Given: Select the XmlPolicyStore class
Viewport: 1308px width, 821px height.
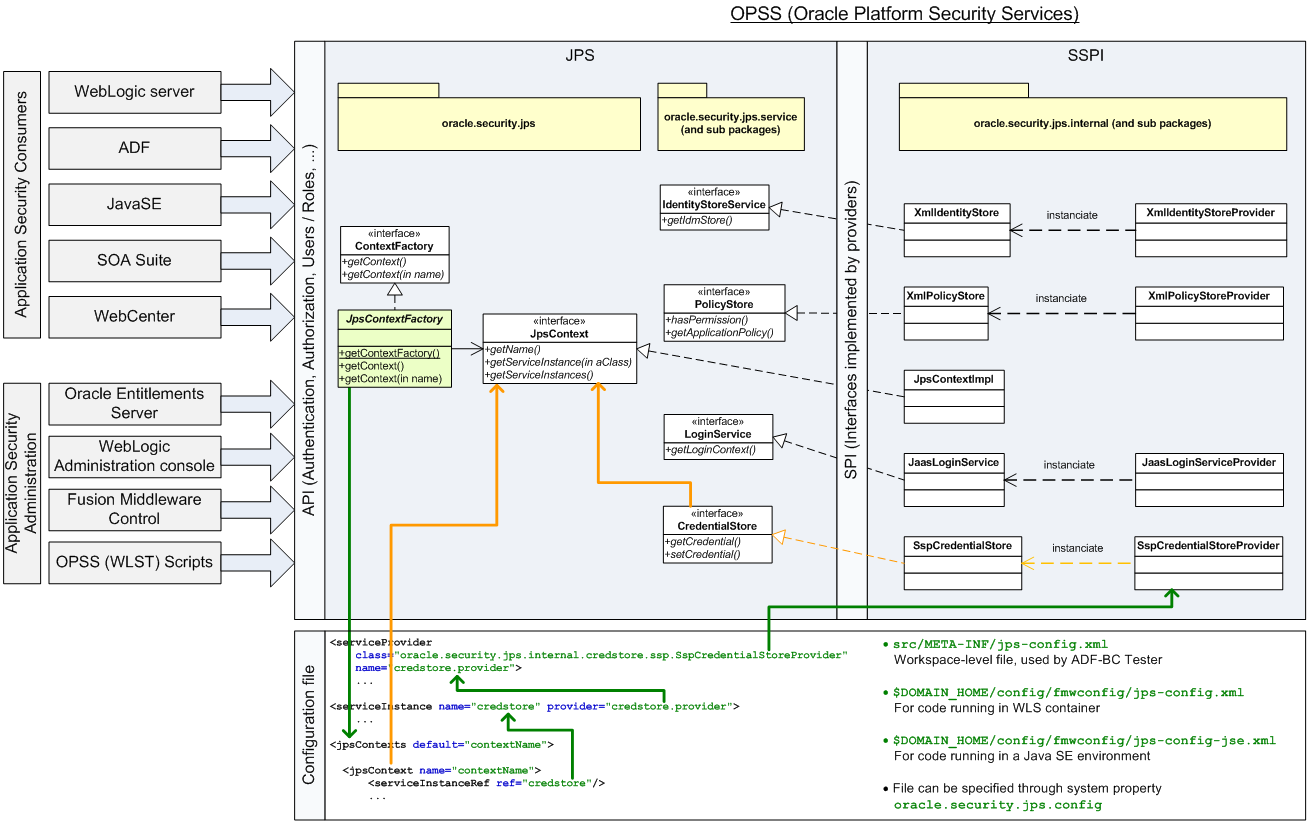Looking at the screenshot, I should coord(945,314).
